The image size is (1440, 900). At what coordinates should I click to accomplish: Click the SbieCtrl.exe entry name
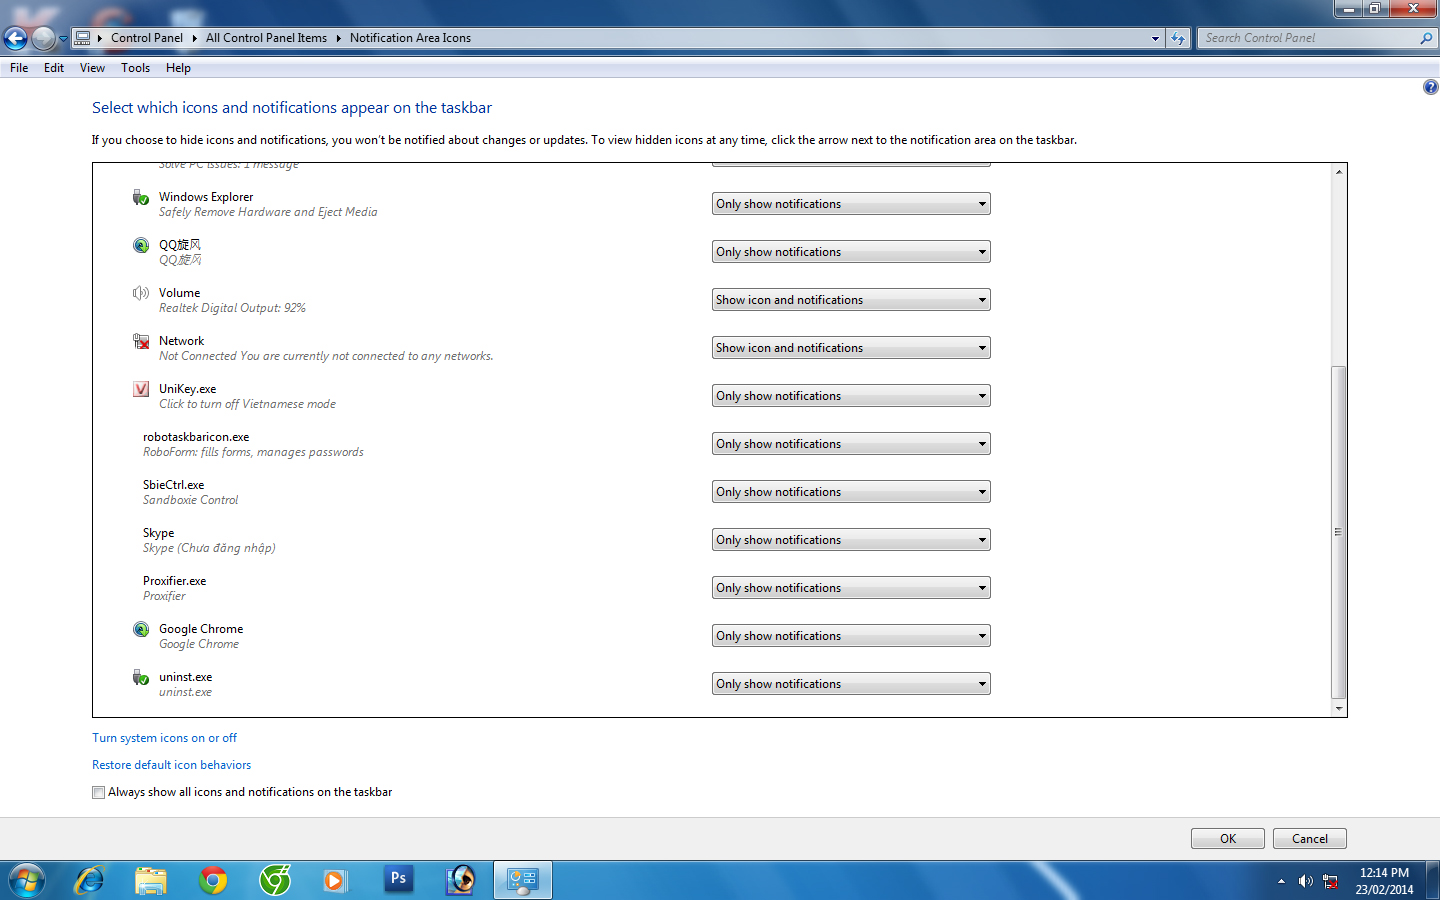[x=173, y=485]
